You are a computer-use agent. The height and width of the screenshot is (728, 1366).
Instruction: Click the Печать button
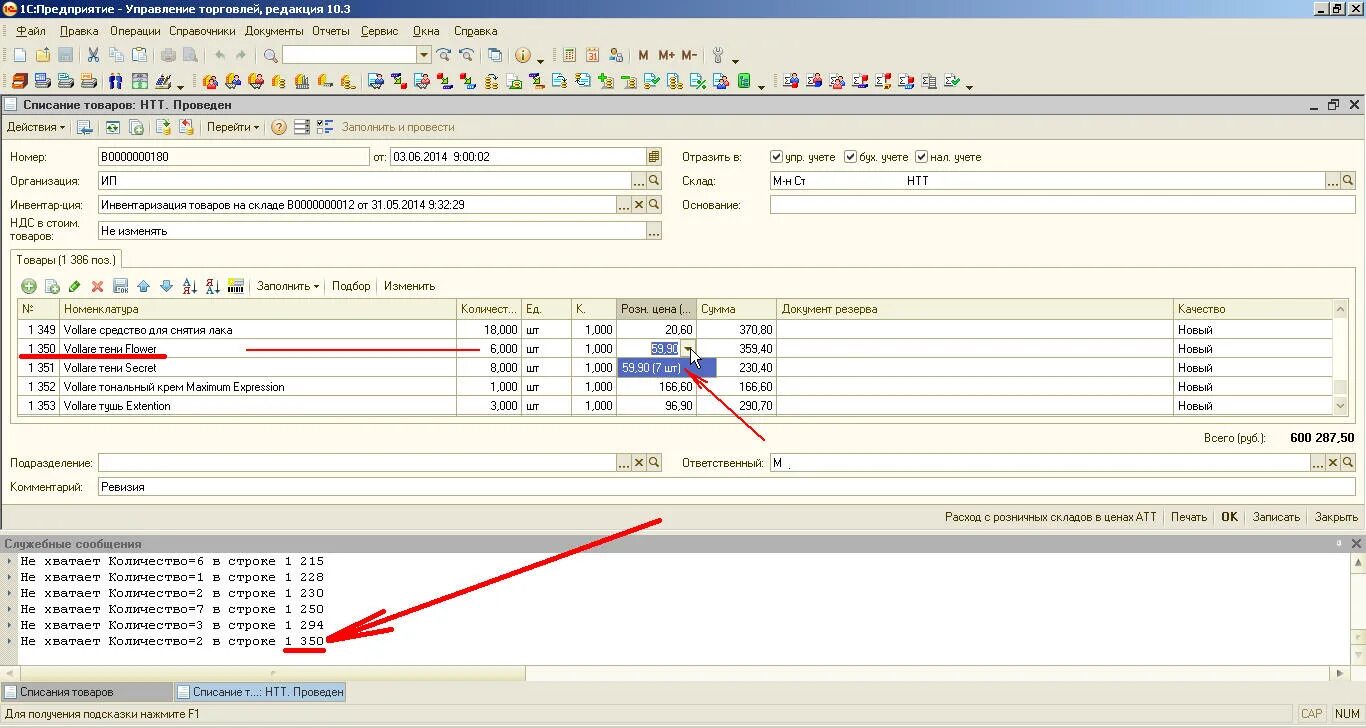1189,517
